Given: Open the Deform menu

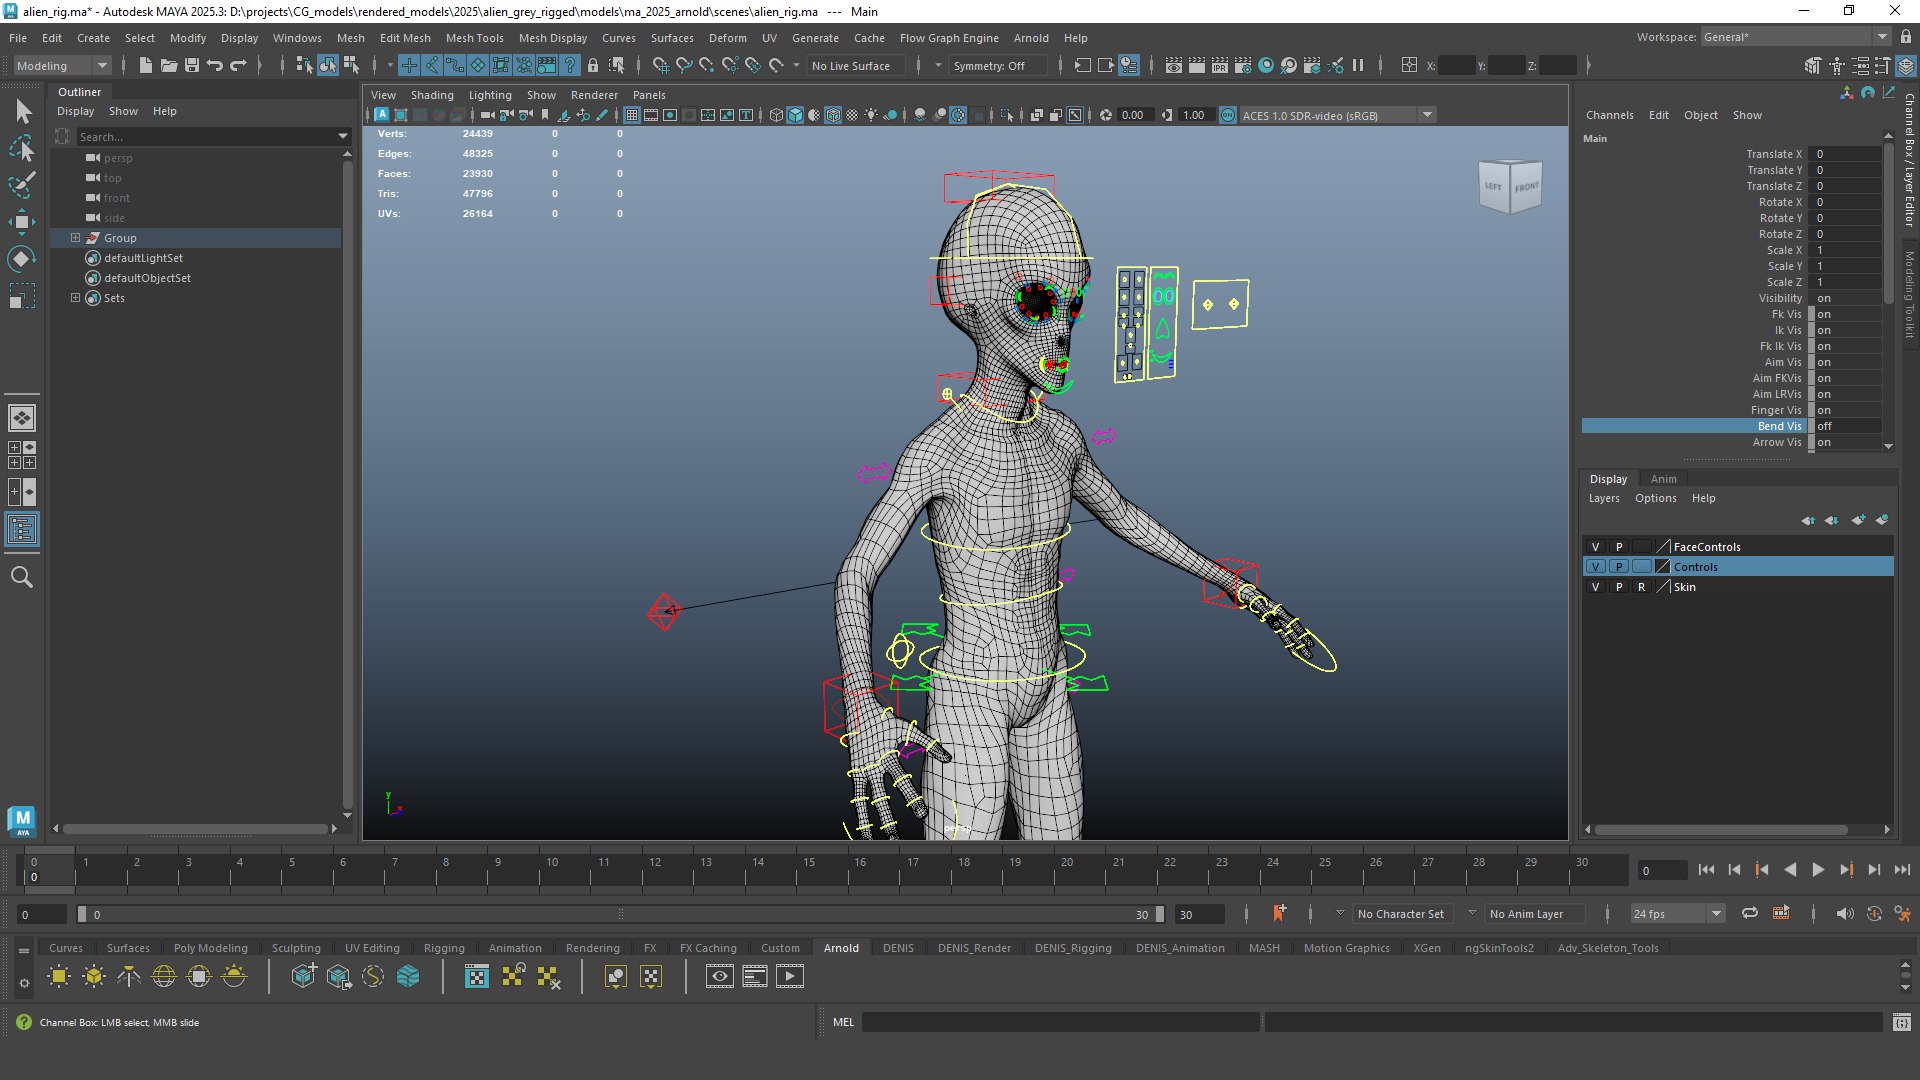Looking at the screenshot, I should 727,38.
